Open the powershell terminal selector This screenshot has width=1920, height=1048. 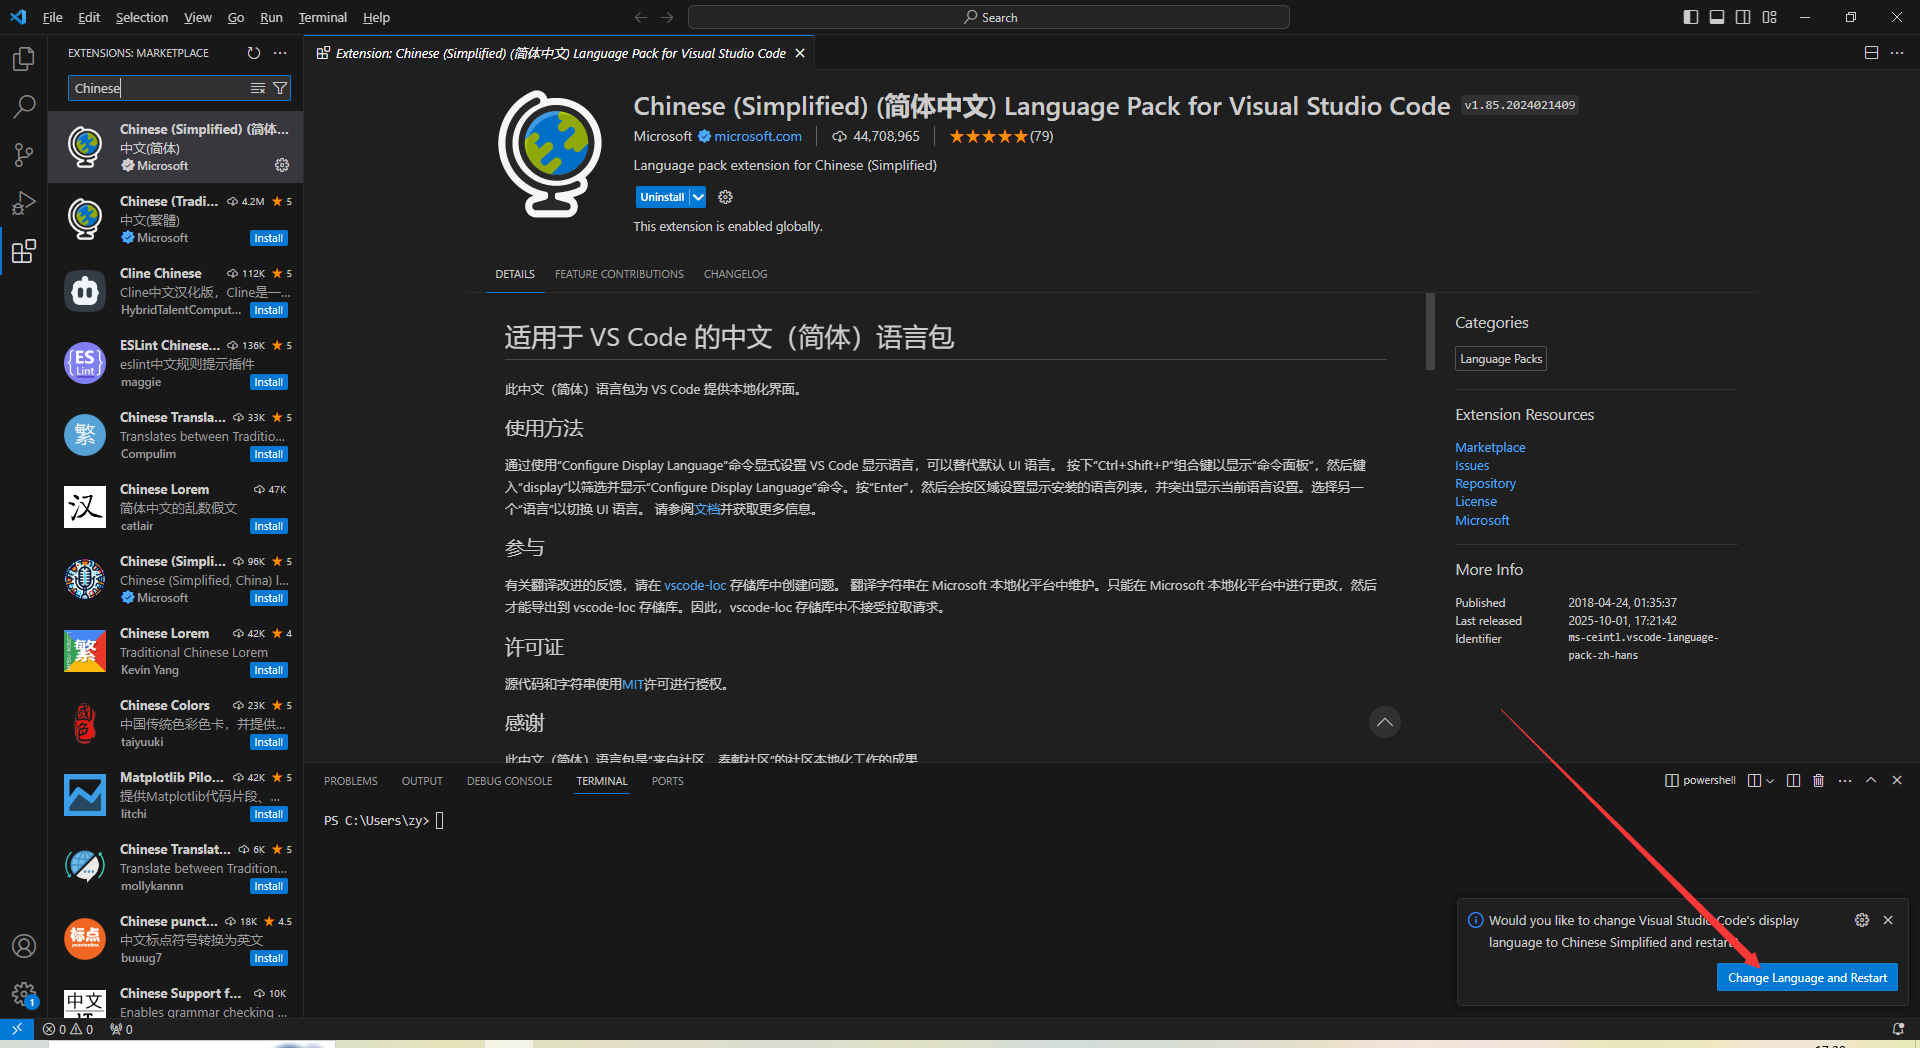(x=1700, y=780)
